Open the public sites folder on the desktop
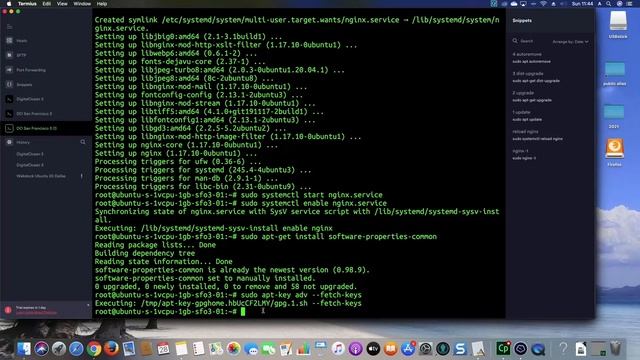This screenshot has width=640, height=360. pyautogui.click(x=615, y=70)
